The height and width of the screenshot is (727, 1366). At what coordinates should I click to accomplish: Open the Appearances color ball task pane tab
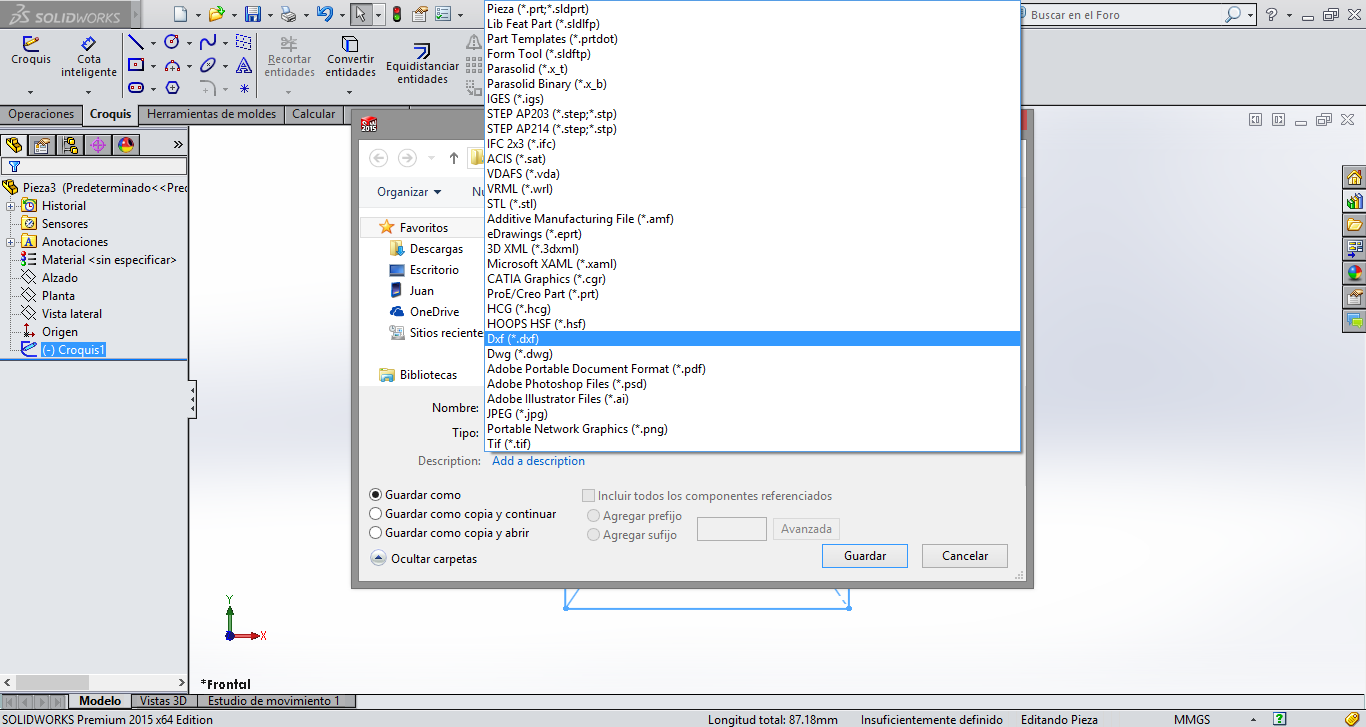pyautogui.click(x=1355, y=273)
